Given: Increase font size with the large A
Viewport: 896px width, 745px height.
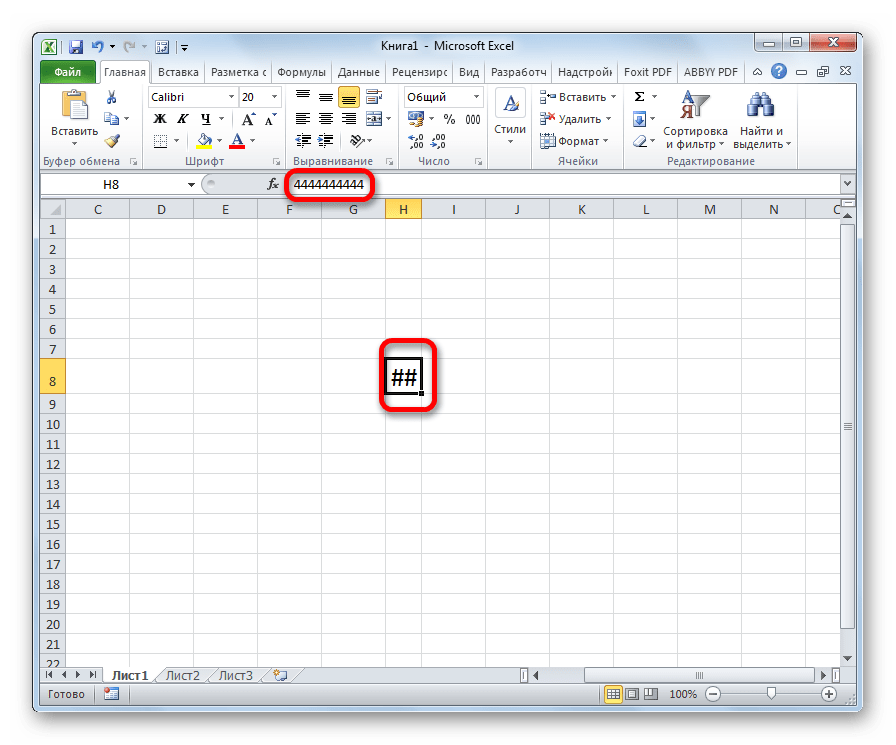Looking at the screenshot, I should (x=248, y=119).
